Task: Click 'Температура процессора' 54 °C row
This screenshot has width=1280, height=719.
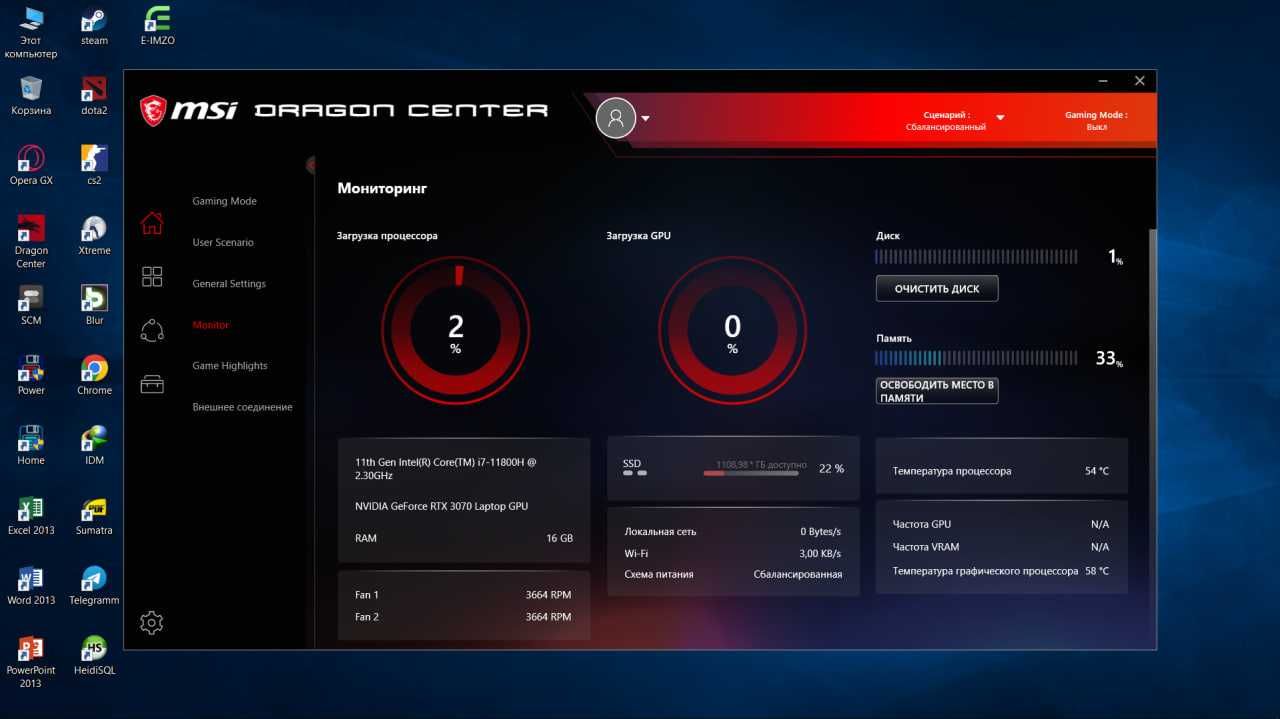Action: pos(1001,471)
